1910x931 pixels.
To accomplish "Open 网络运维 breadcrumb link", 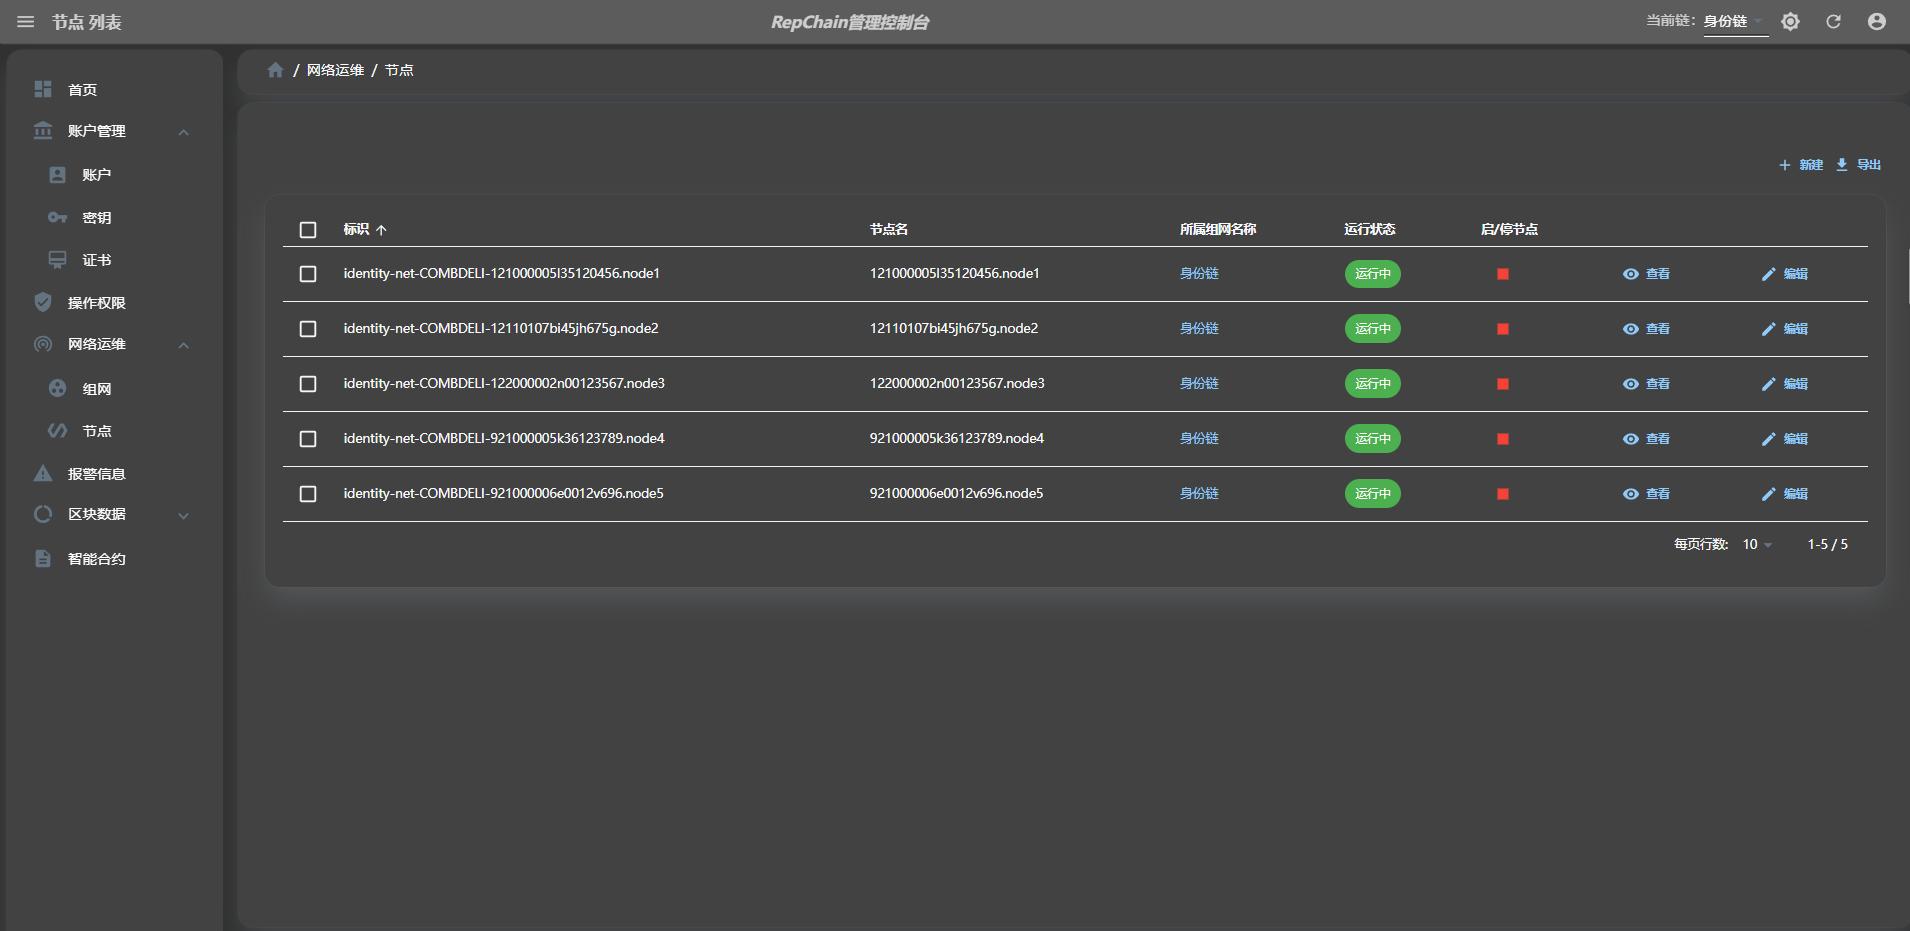I will click(335, 70).
